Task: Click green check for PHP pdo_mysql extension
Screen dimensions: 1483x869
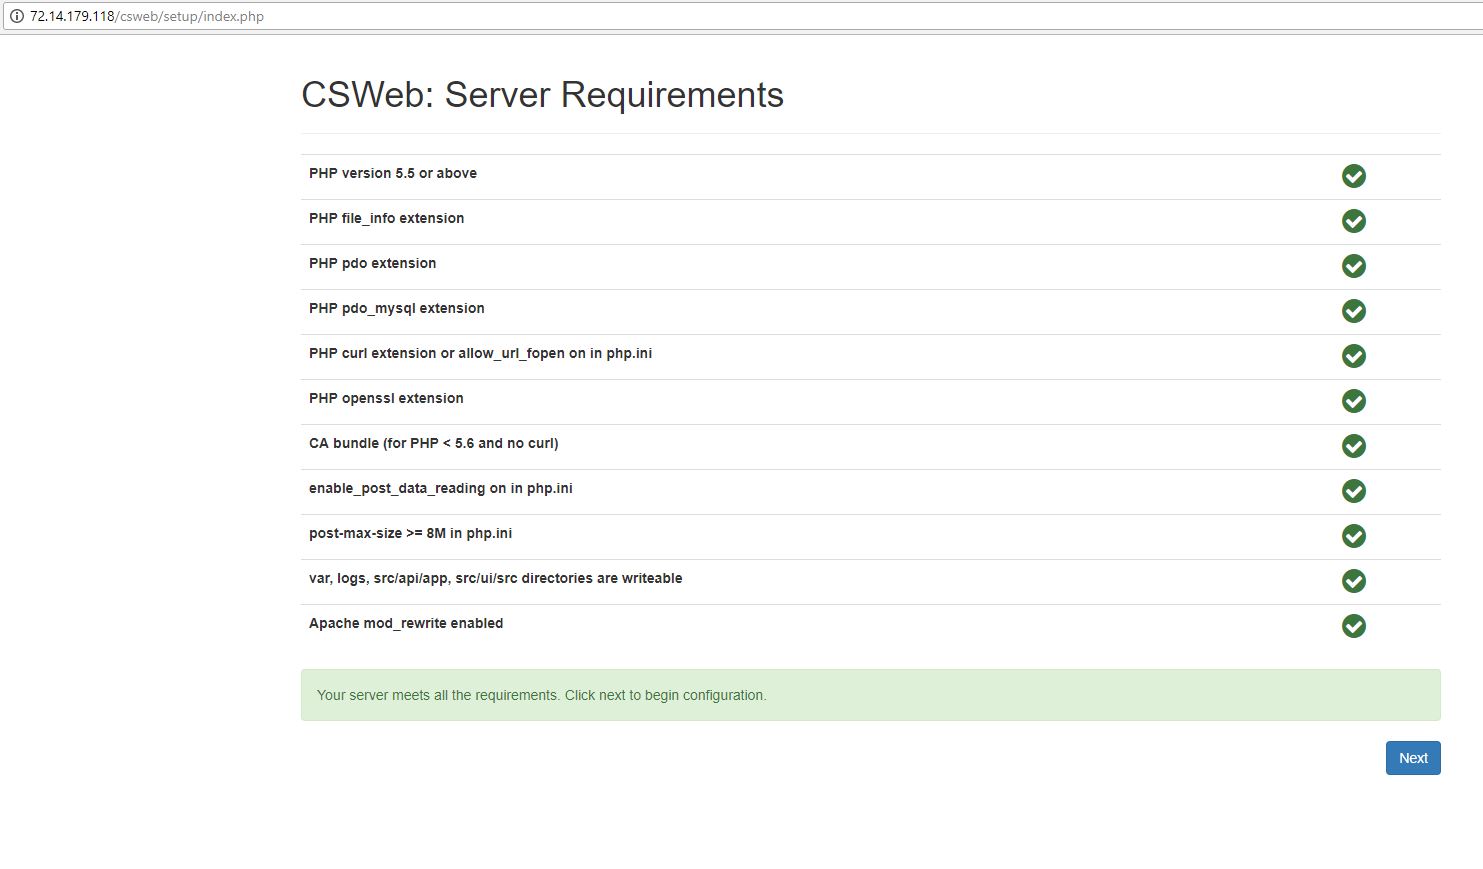Action: [x=1353, y=311]
